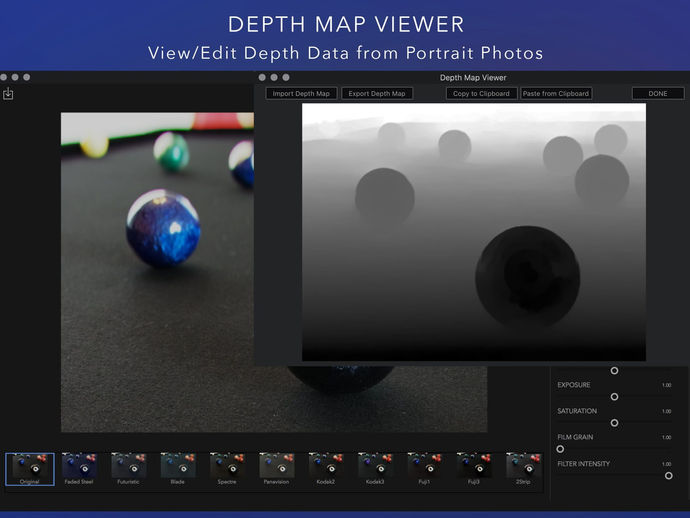Screen dimensions: 690x518
Task: Click the Filter Intensity slider handle
Action: (x=668, y=475)
